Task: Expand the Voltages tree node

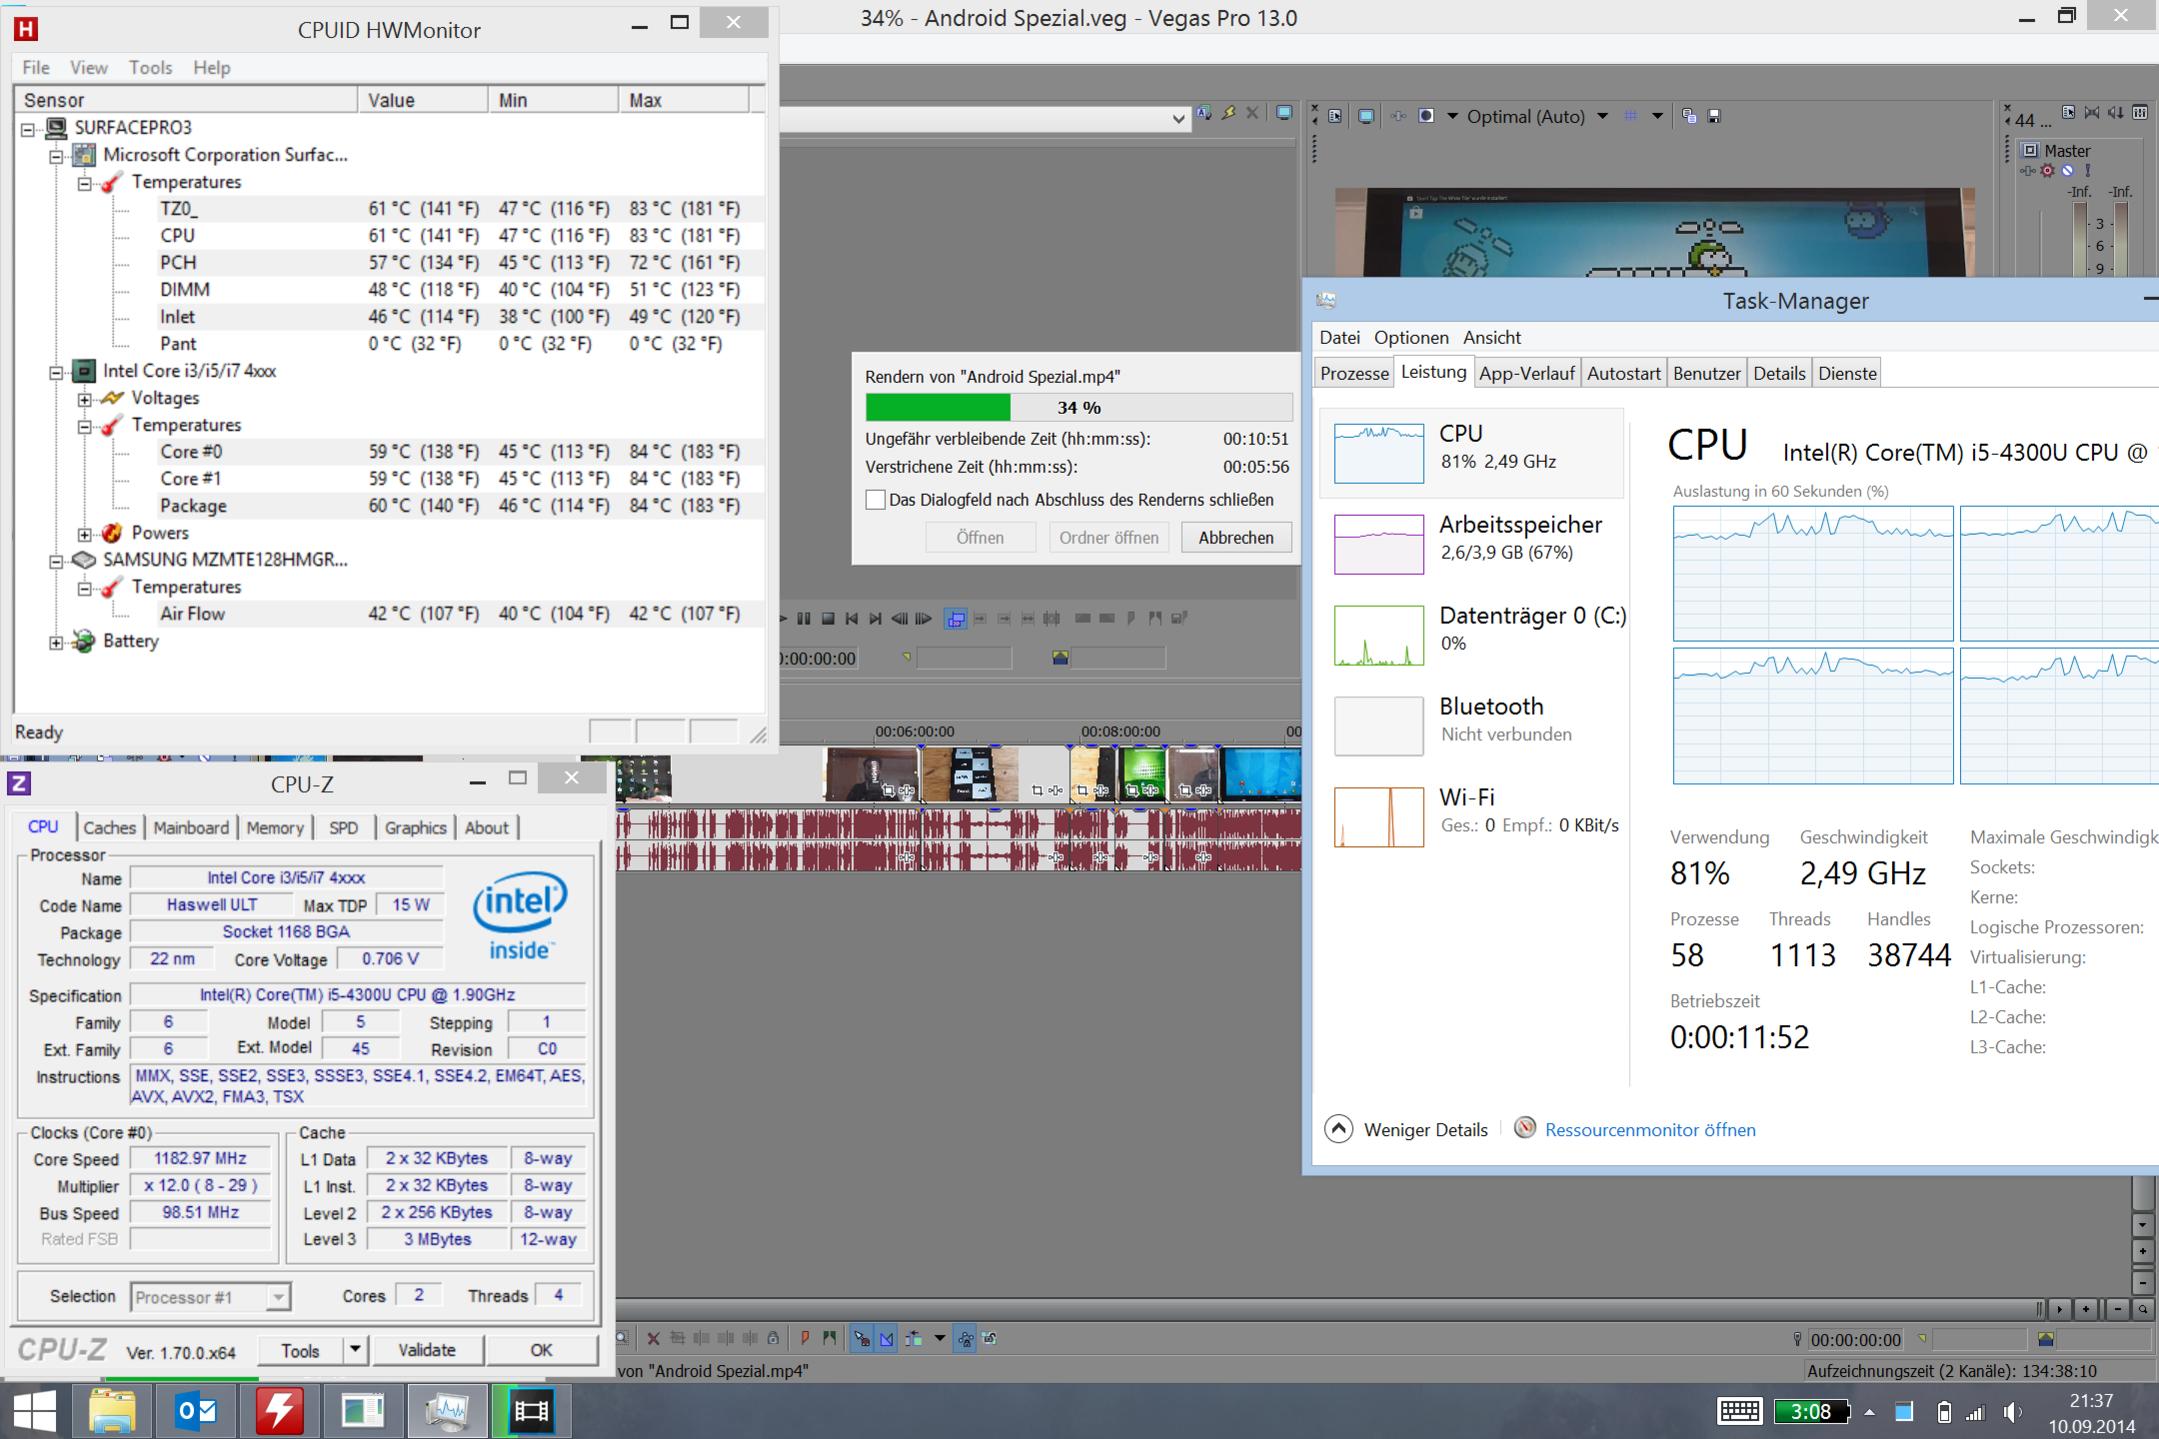Action: click(85, 399)
